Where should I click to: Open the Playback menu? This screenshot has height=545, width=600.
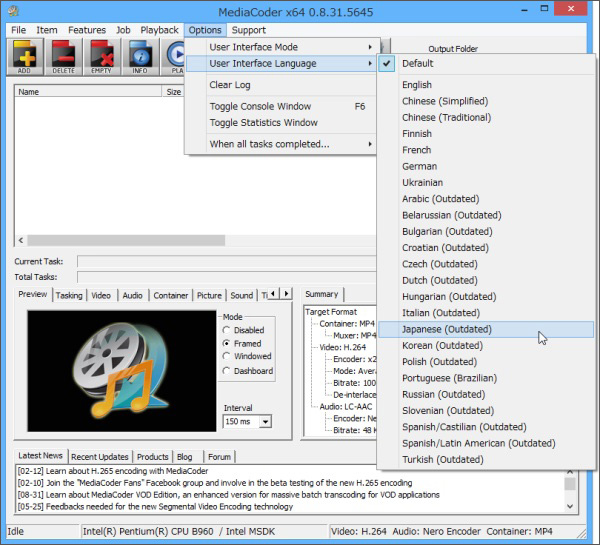tap(159, 30)
